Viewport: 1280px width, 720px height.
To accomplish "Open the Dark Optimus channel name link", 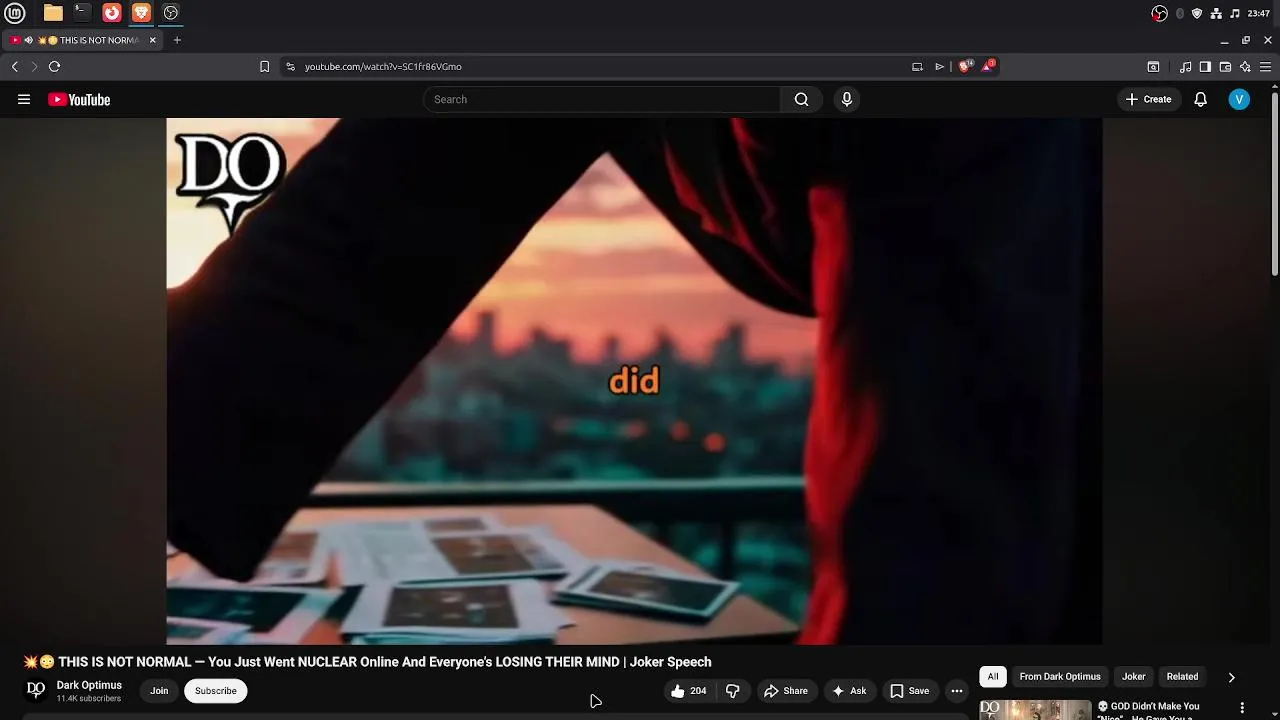I will point(89,685).
